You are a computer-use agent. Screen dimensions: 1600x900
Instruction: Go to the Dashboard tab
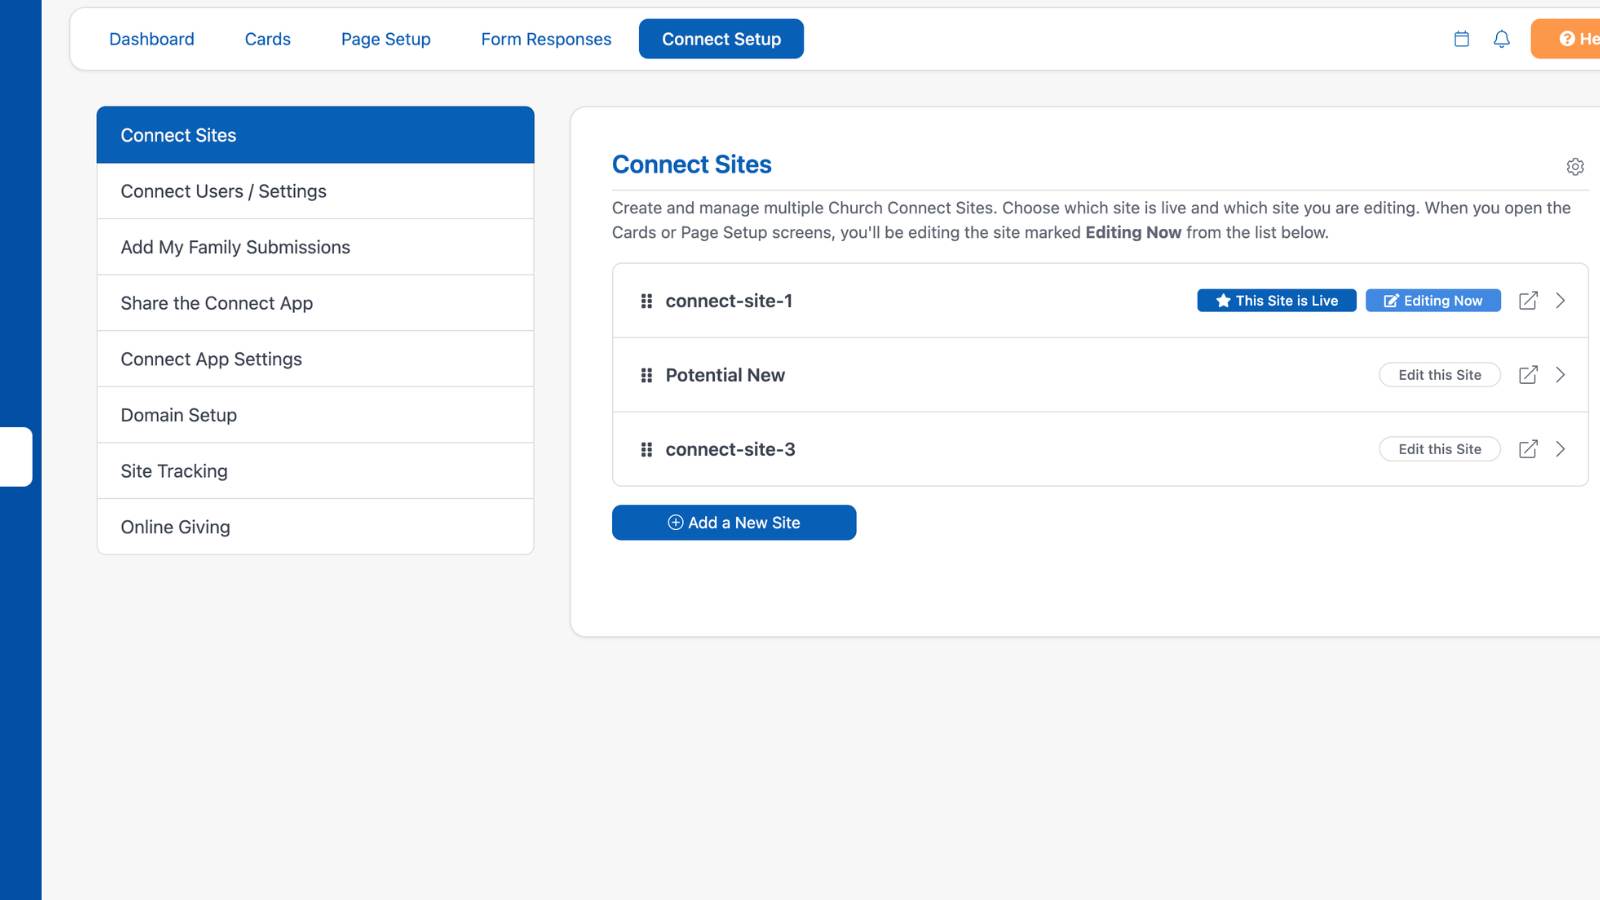tap(152, 39)
